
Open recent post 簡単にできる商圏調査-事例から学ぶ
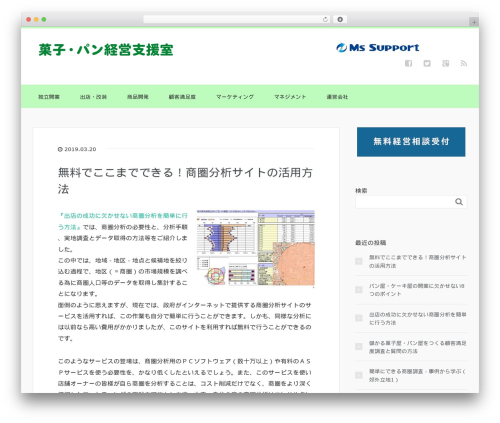[417, 375]
